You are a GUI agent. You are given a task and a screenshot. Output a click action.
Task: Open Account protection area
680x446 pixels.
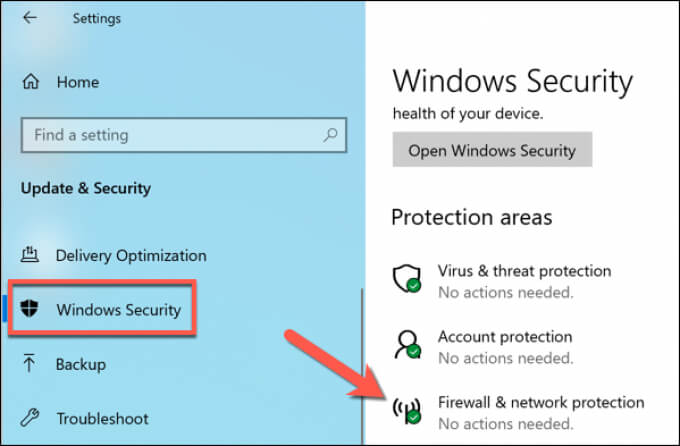pos(504,337)
